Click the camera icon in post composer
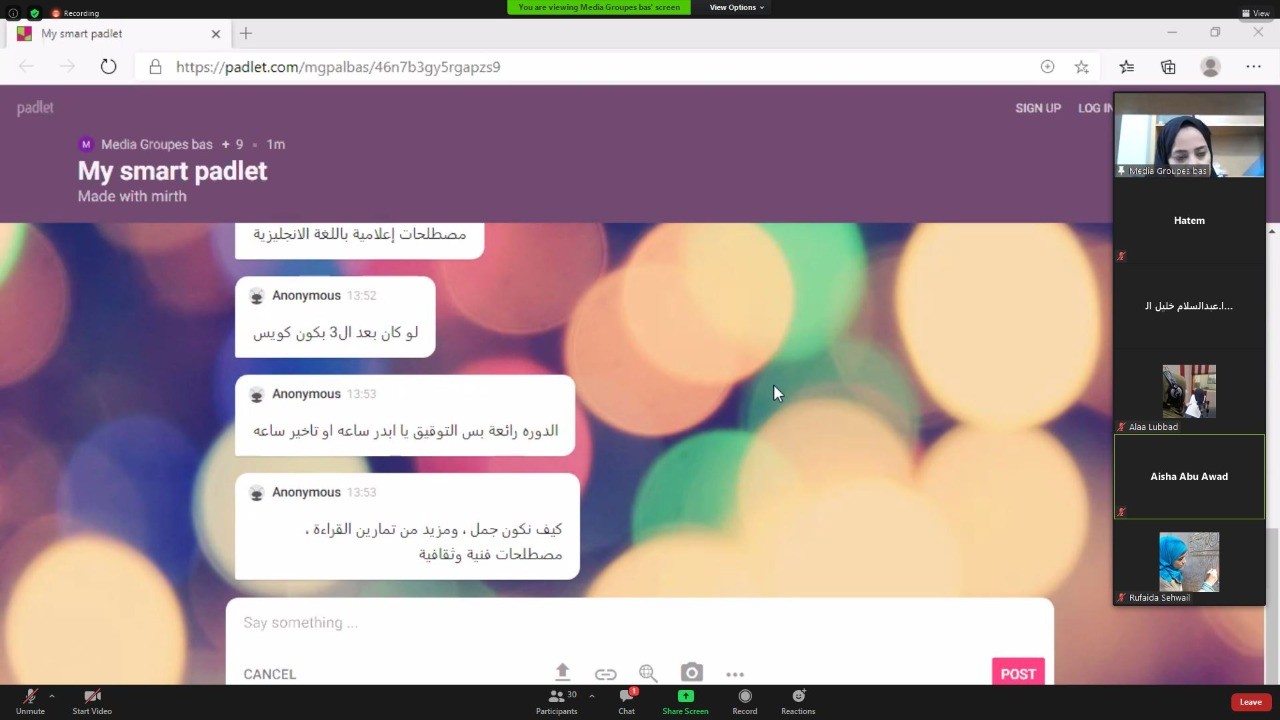Image resolution: width=1280 pixels, height=720 pixels. (691, 673)
